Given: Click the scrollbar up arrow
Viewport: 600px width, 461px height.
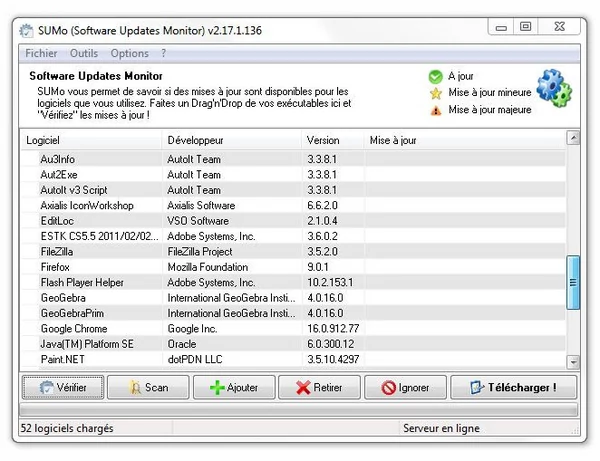Looking at the screenshot, I should (x=573, y=138).
